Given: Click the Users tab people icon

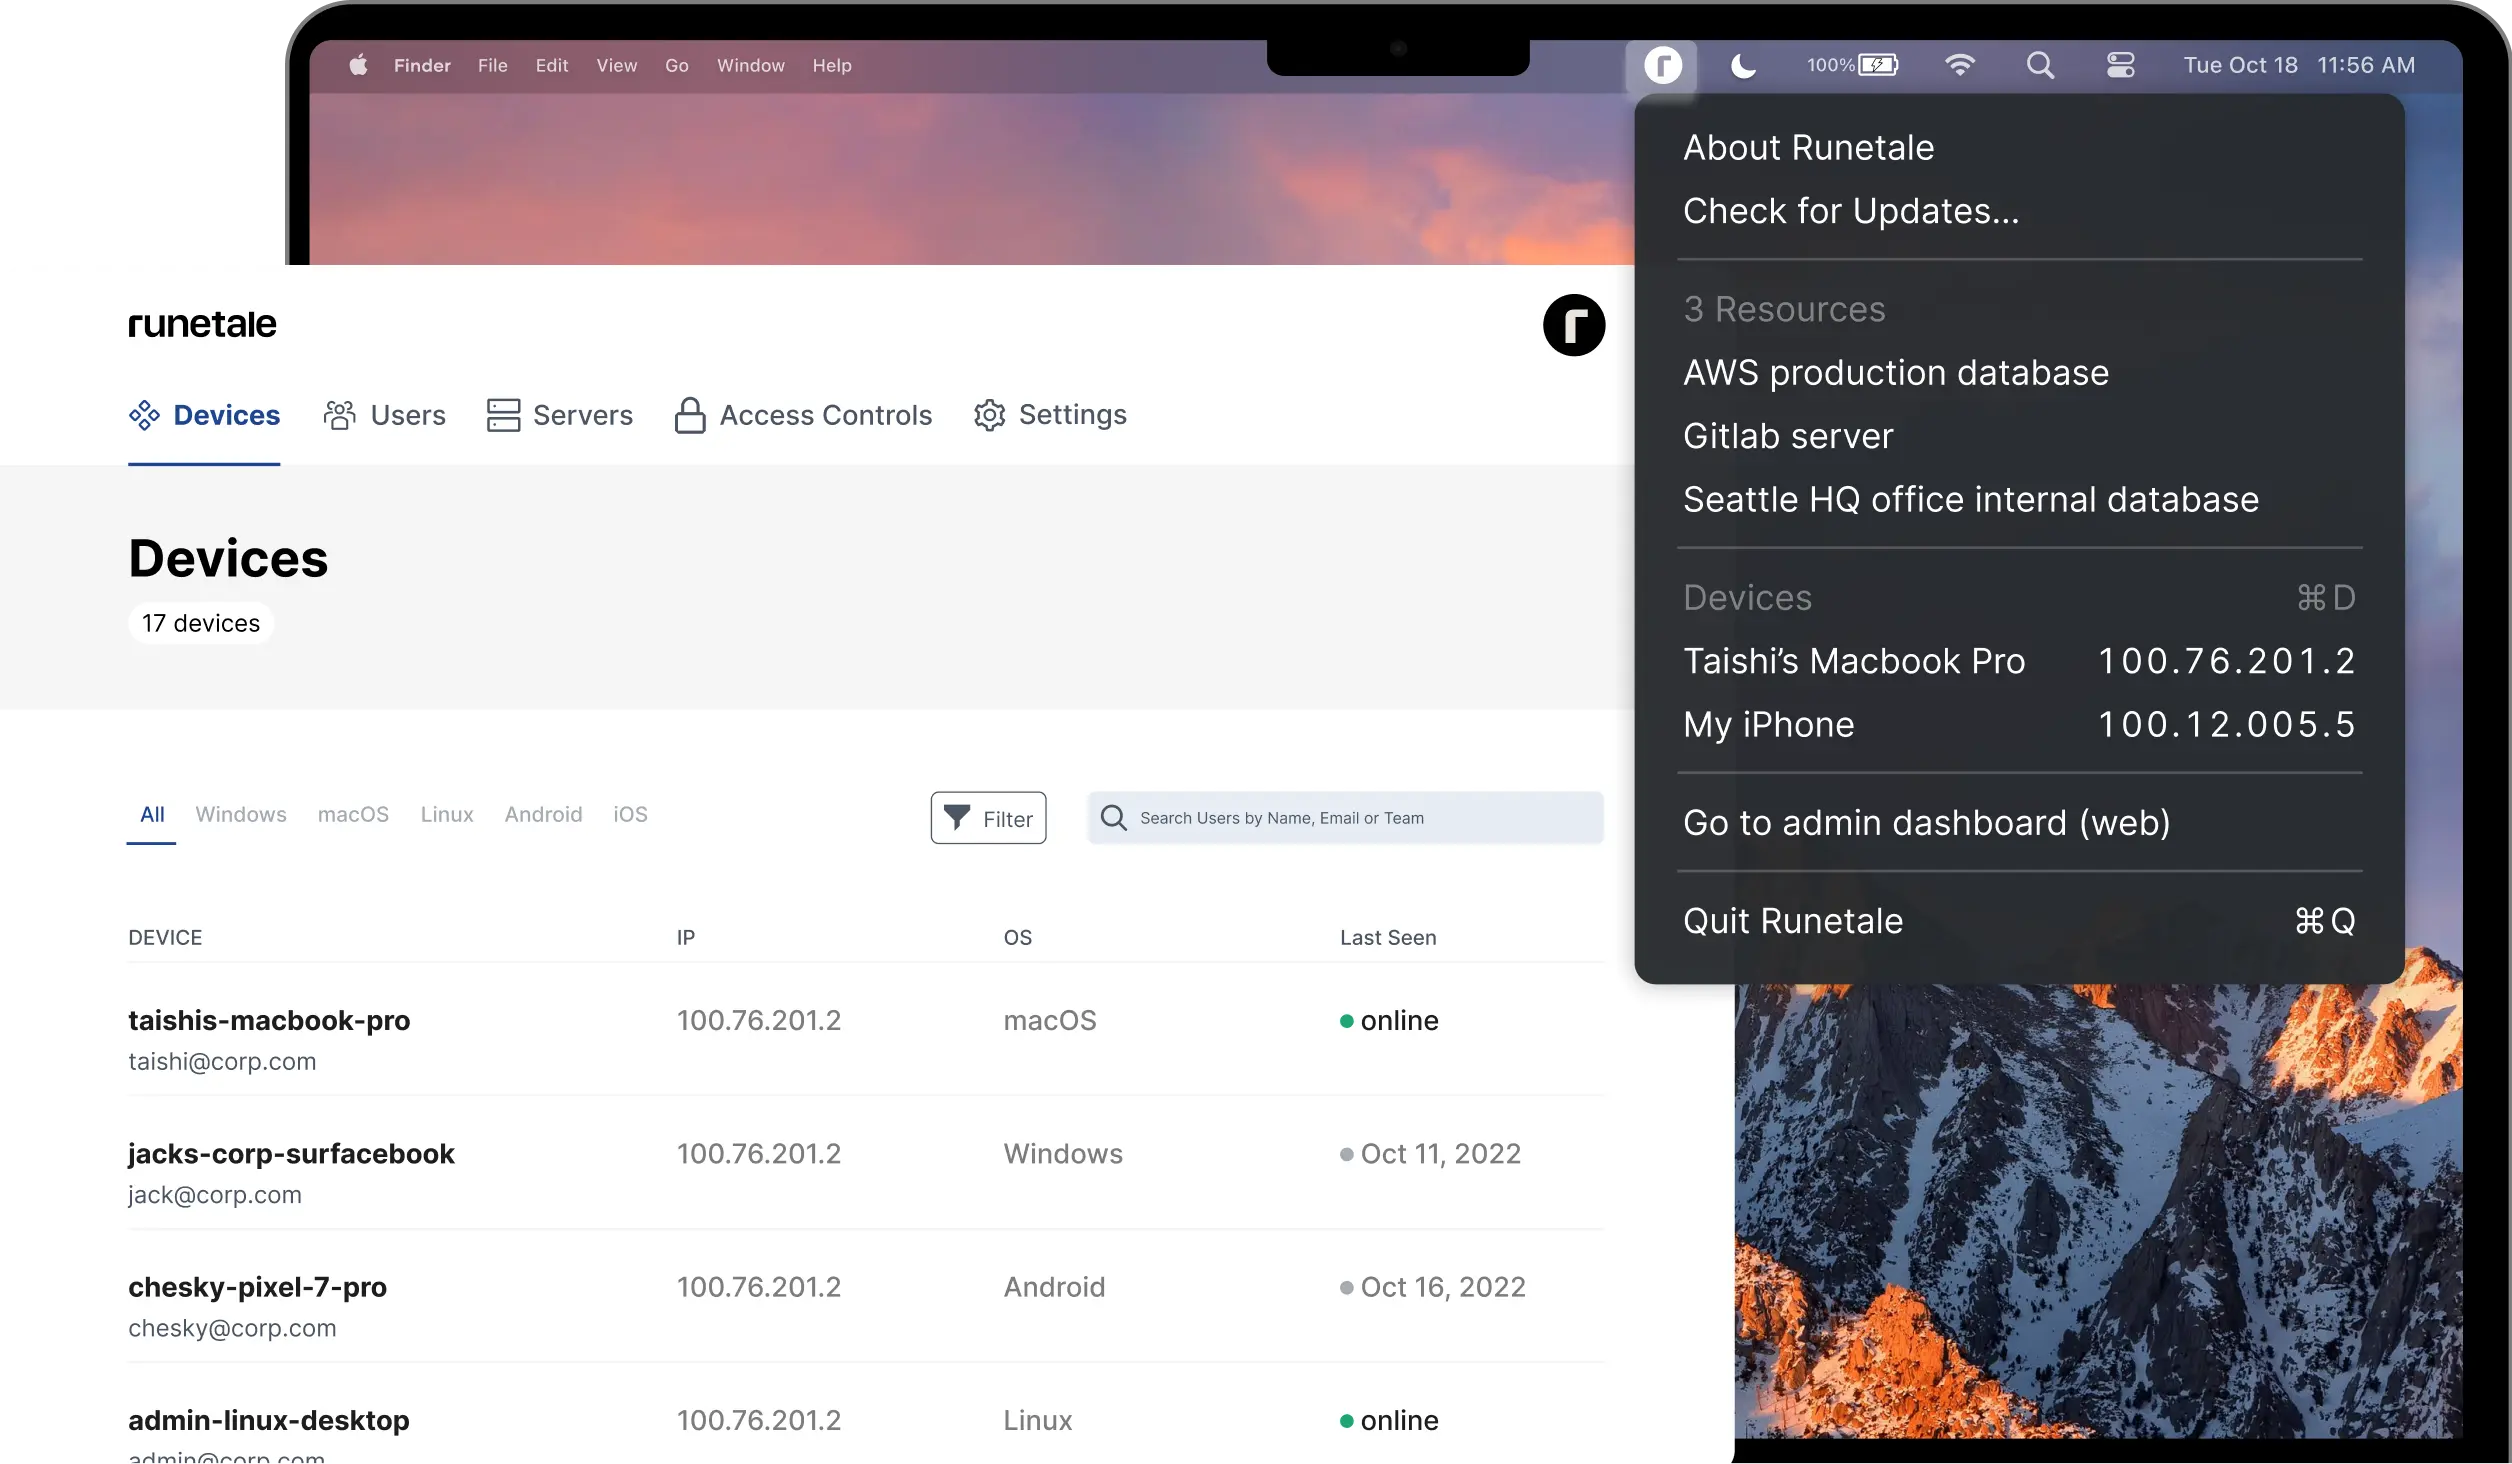Looking at the screenshot, I should [340, 415].
